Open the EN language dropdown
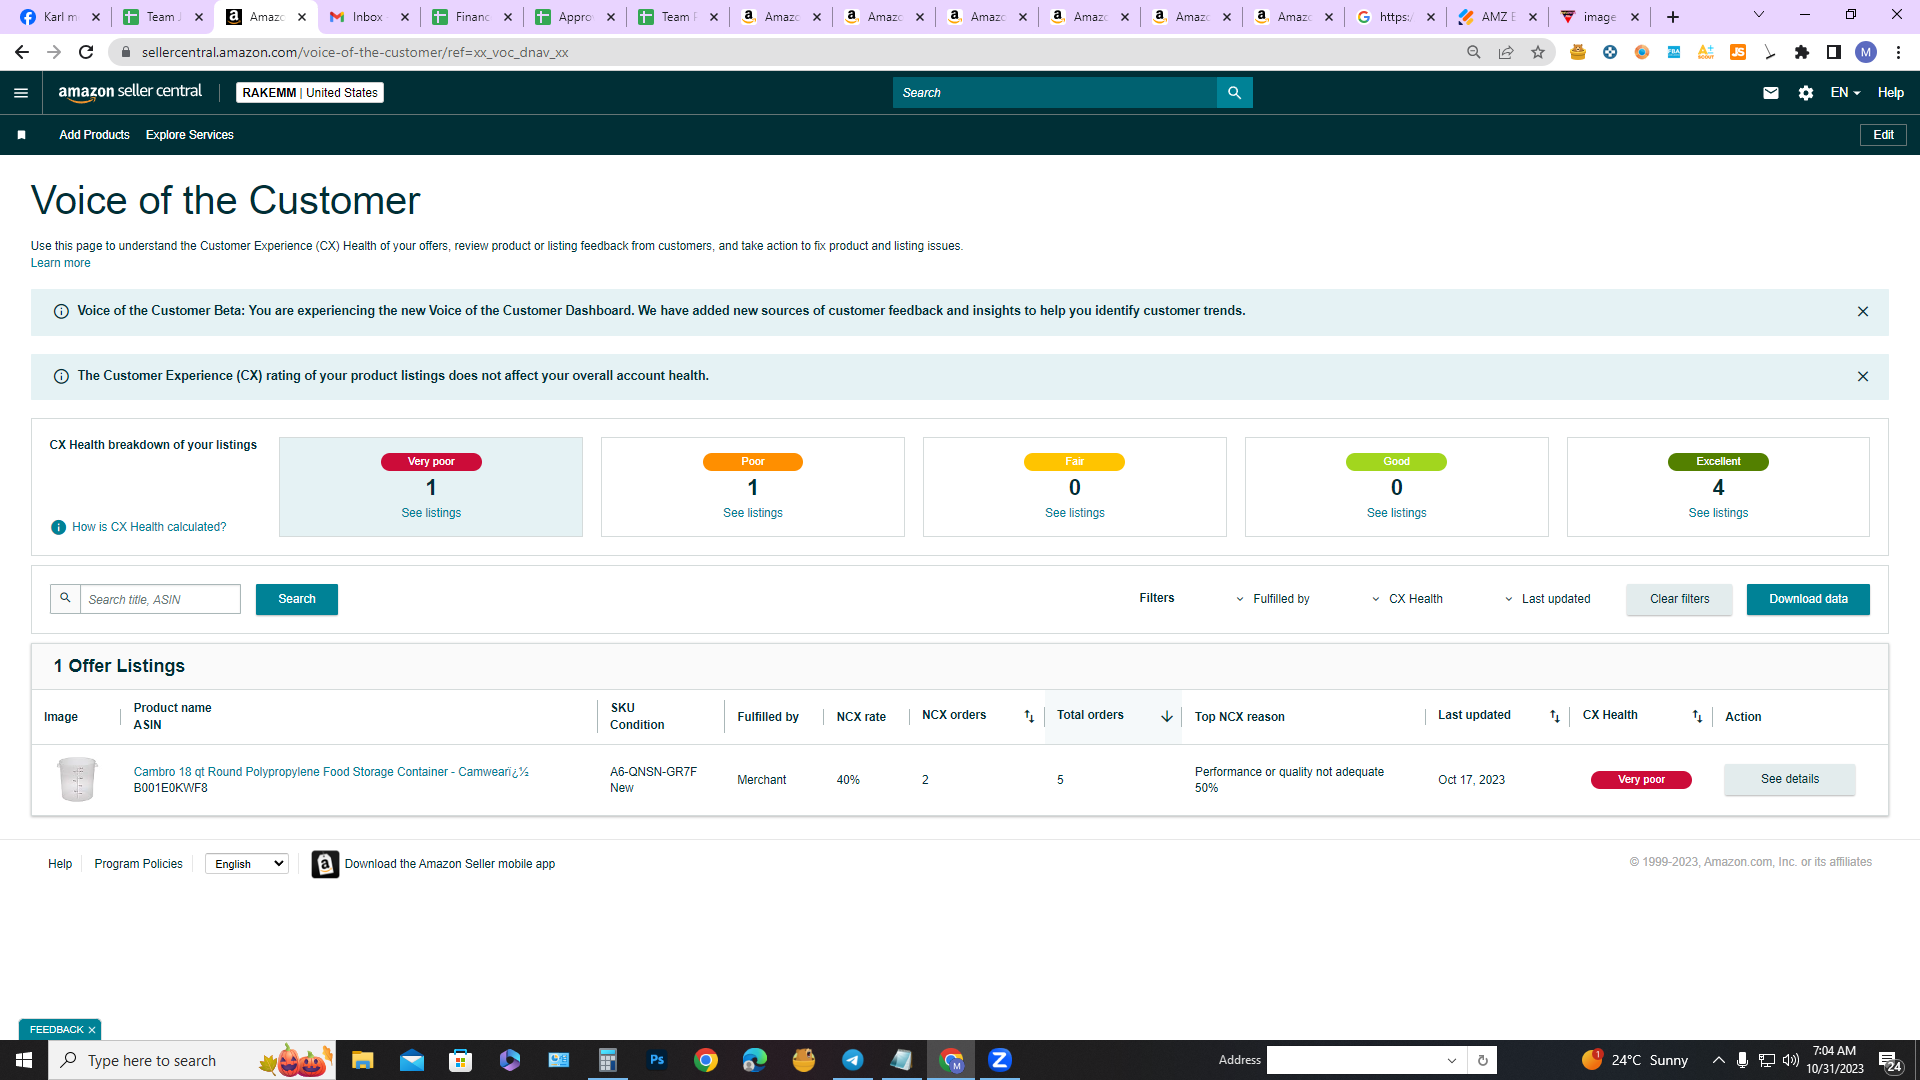This screenshot has width=1920, height=1080. click(1845, 93)
